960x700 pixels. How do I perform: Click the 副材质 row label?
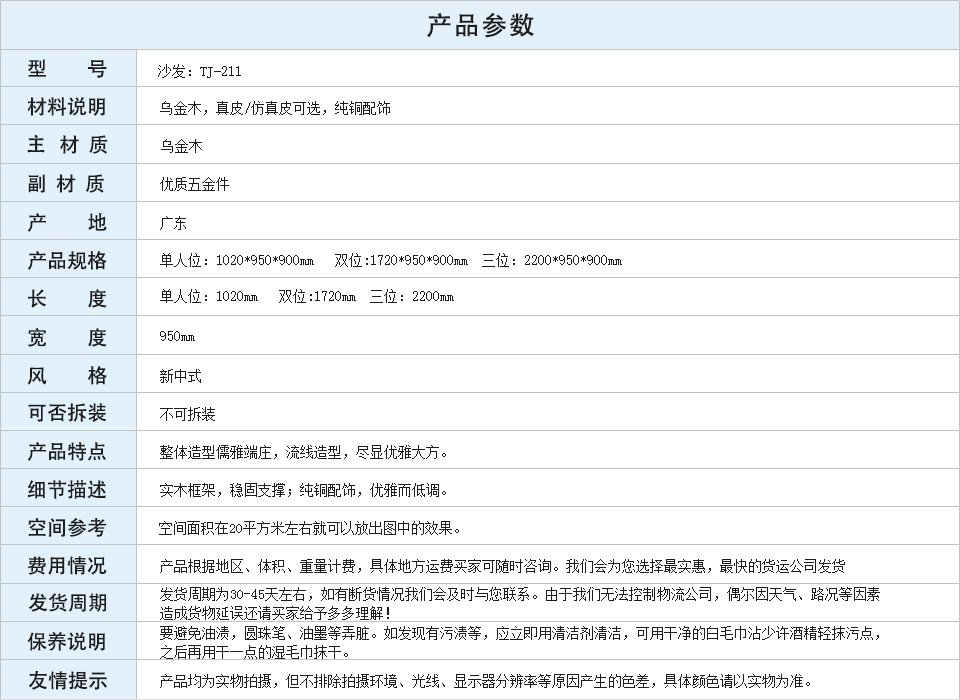(67, 183)
